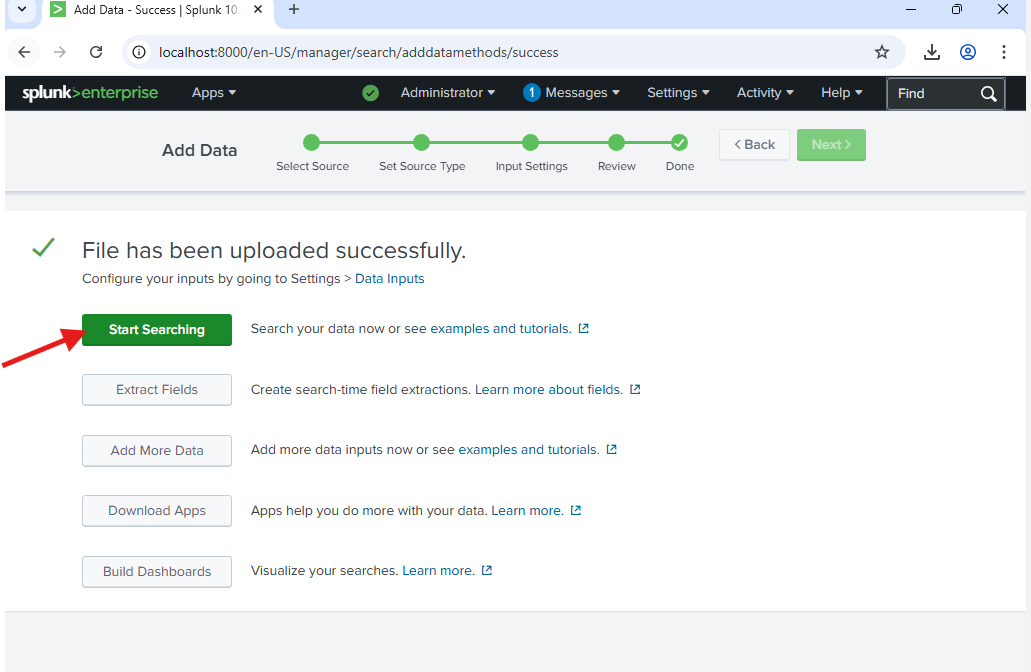1031x672 pixels.
Task: Click the Input Settings step marker
Action: pyautogui.click(x=531, y=142)
